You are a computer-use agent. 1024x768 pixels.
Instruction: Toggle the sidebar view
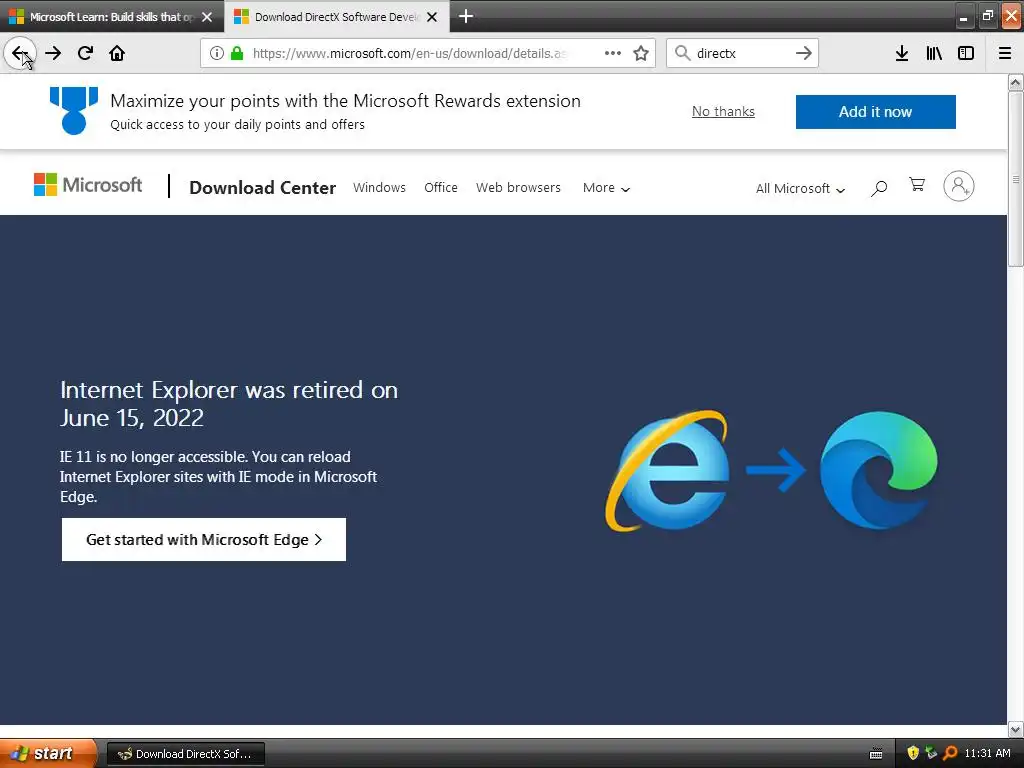pos(966,53)
